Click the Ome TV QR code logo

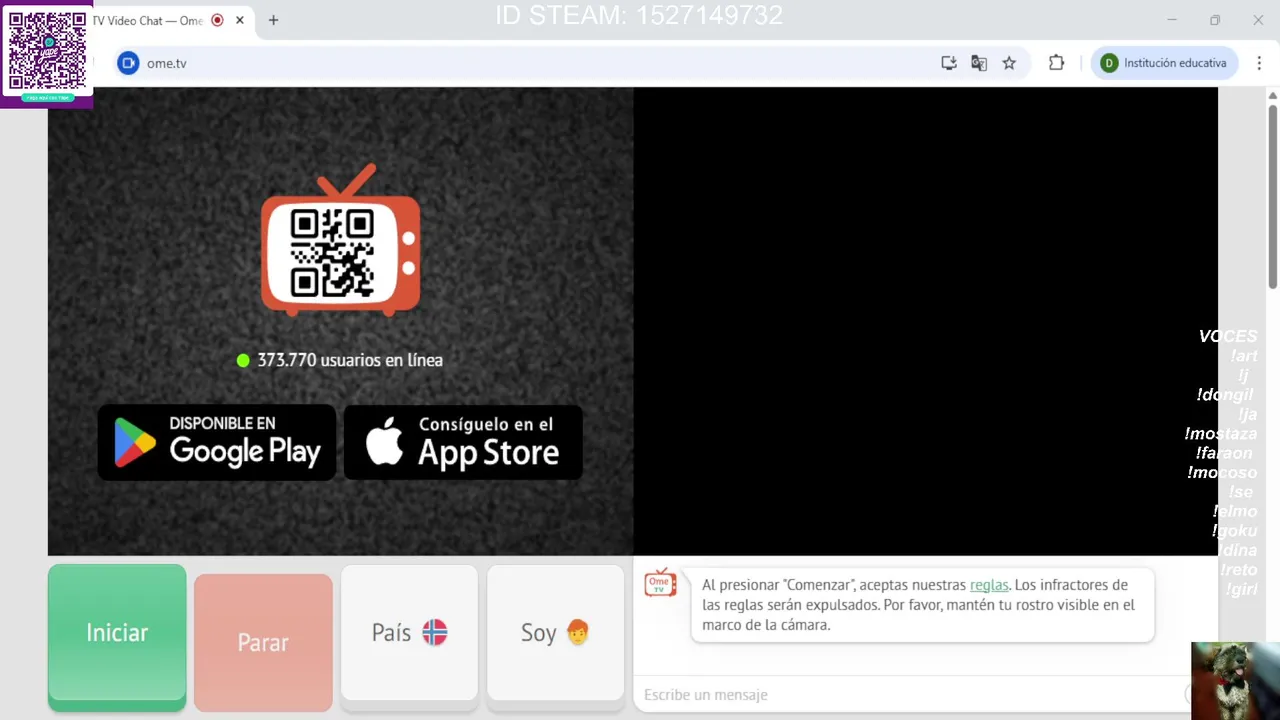(x=341, y=241)
